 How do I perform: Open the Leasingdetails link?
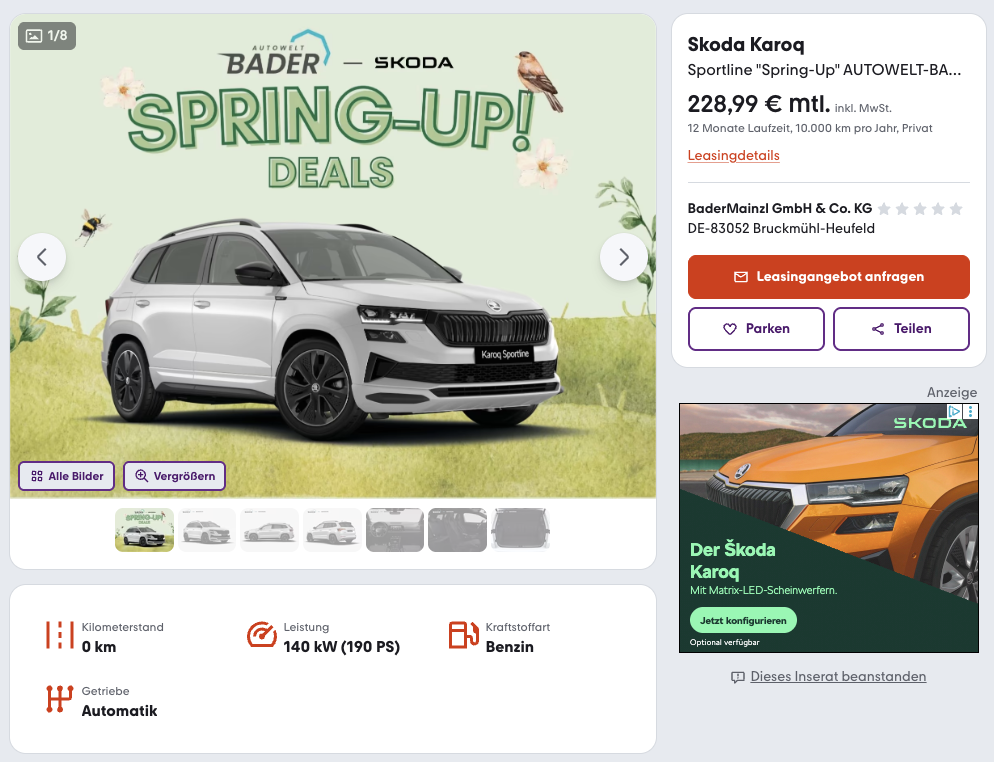point(733,156)
